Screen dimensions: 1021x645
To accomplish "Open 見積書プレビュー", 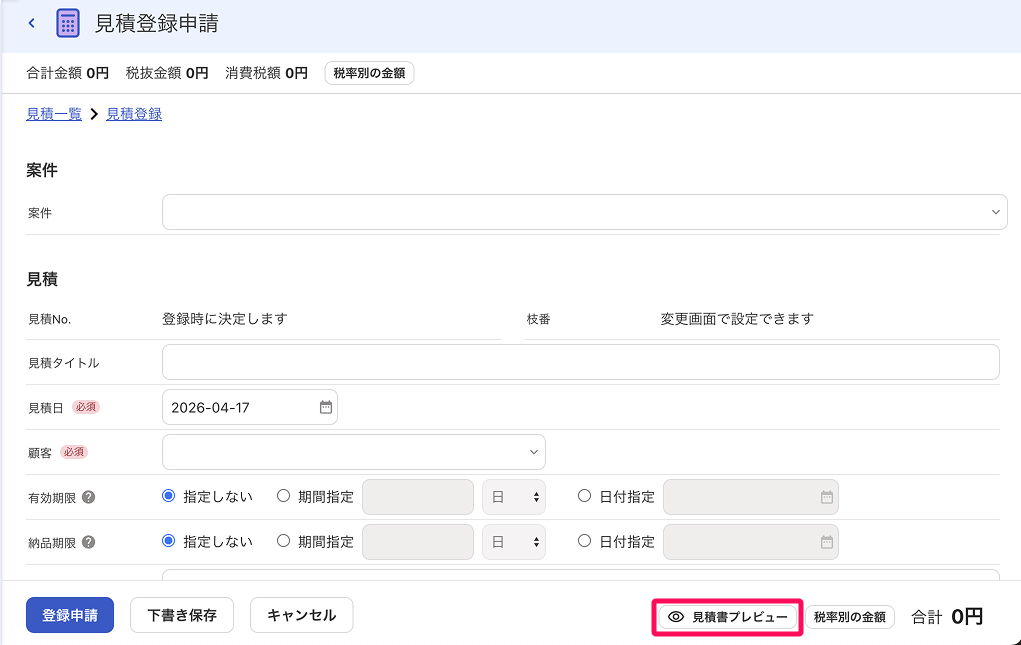I will pyautogui.click(x=727, y=617).
